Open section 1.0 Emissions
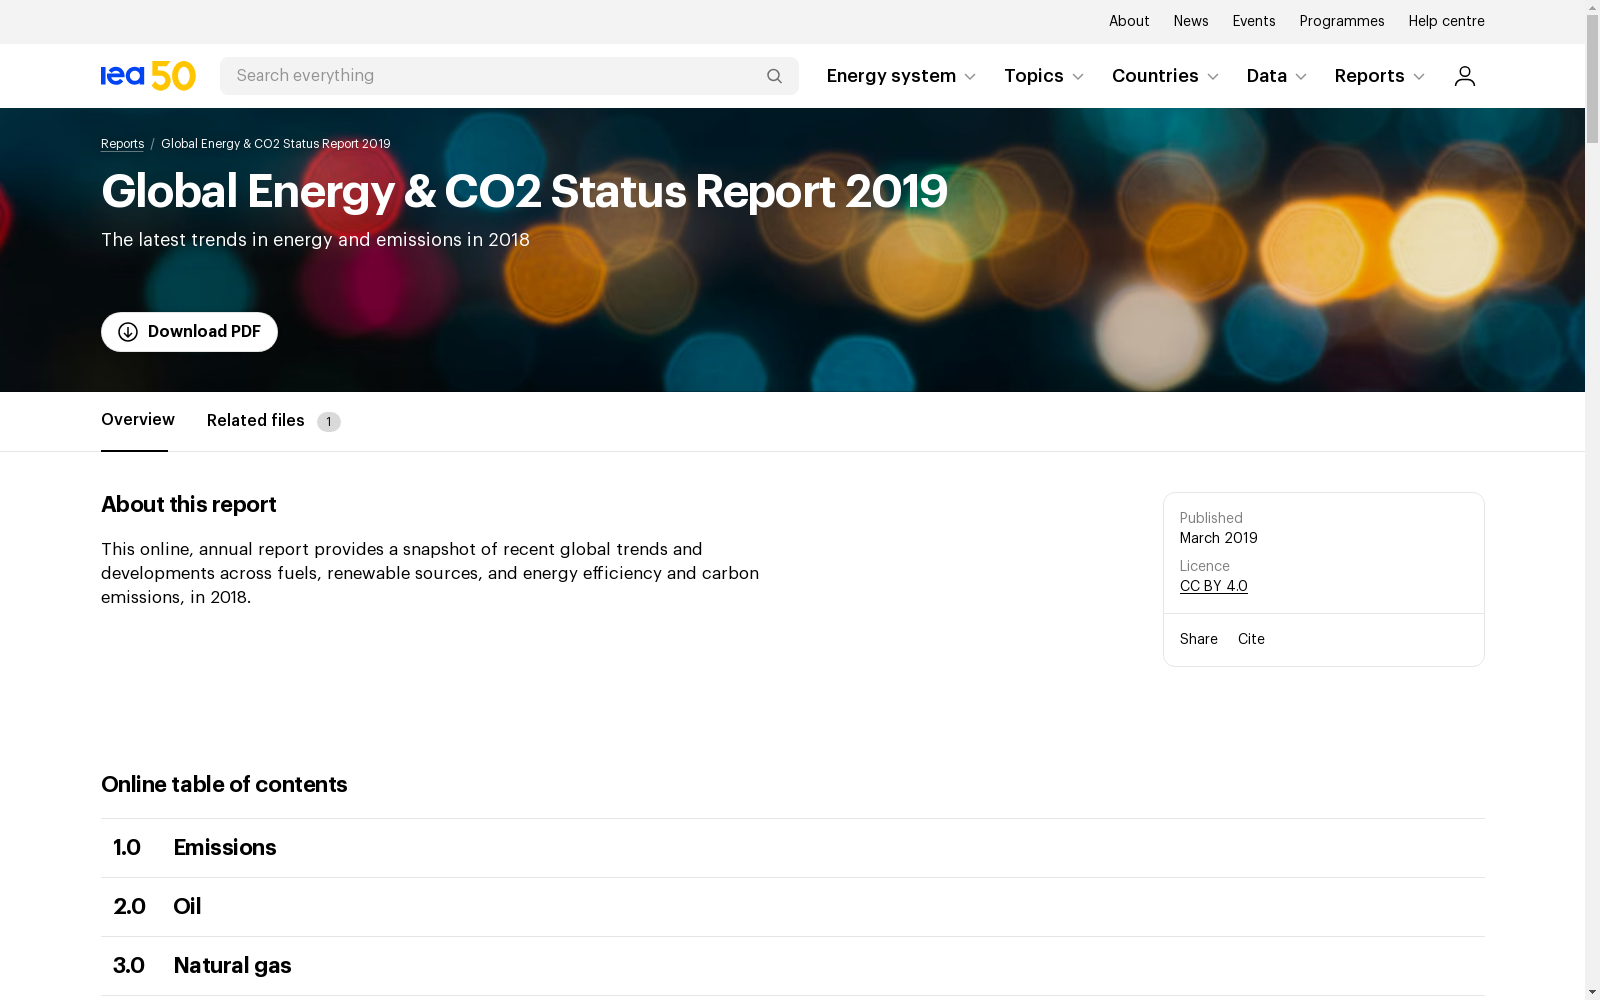The image size is (1600, 1000). (793, 848)
